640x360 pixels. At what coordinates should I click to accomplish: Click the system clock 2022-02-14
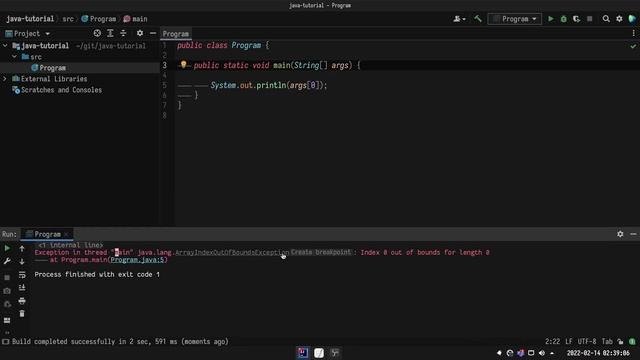click(x=598, y=353)
